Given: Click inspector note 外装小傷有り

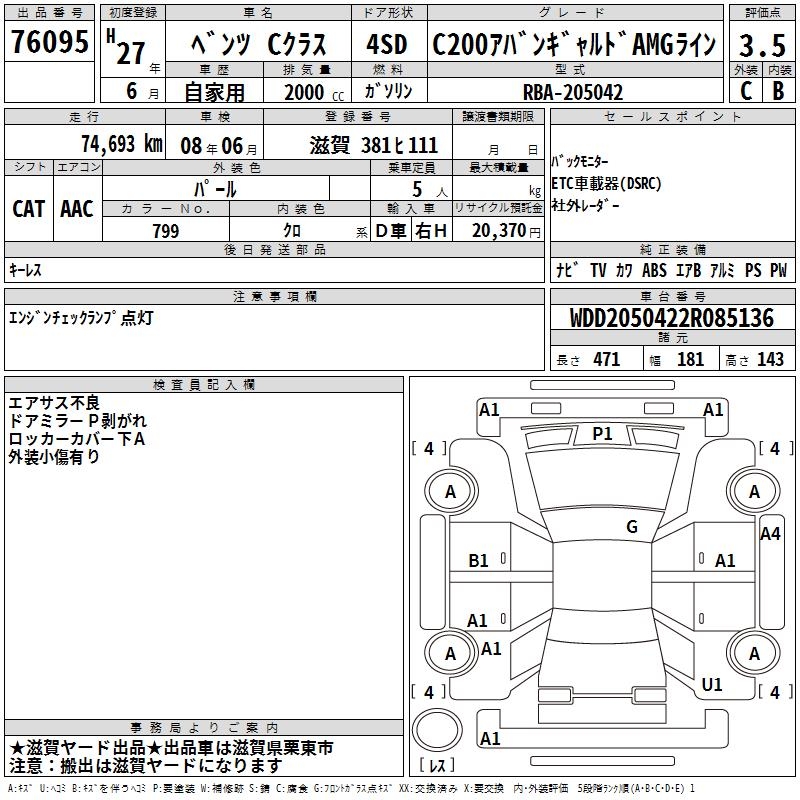Looking at the screenshot, I should (x=54, y=457).
